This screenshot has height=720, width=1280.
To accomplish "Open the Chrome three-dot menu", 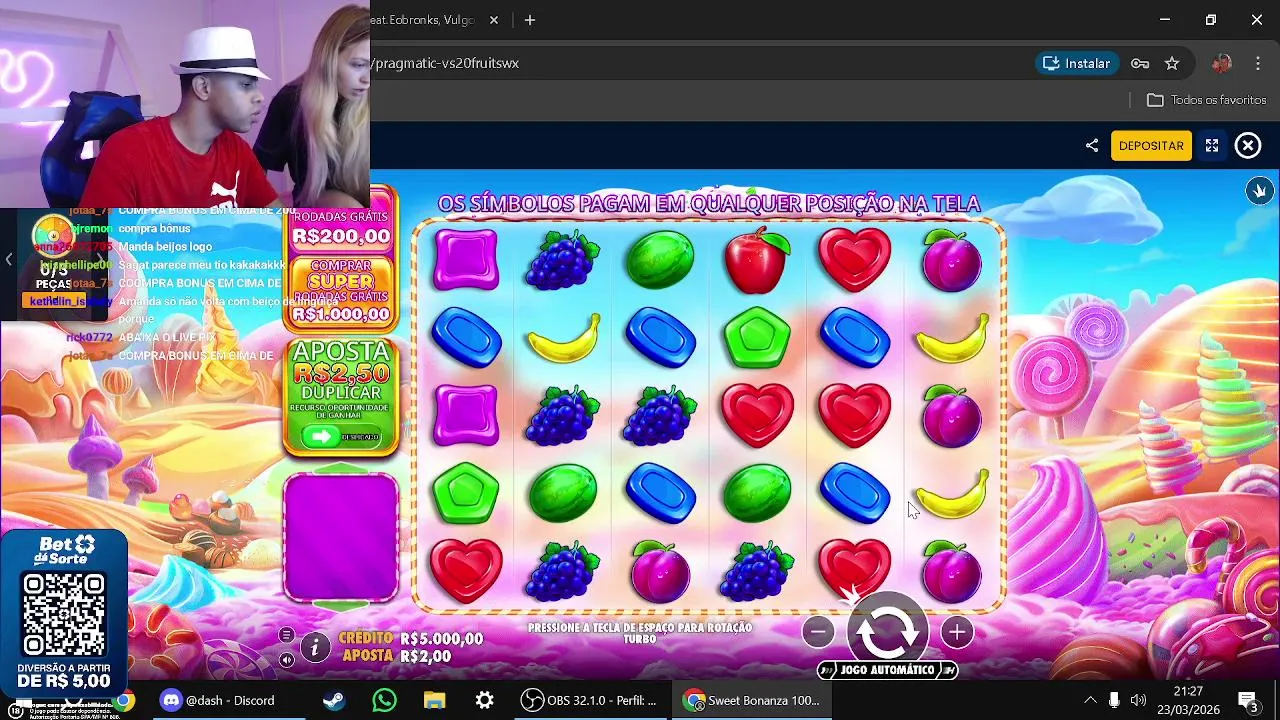I will [1258, 63].
